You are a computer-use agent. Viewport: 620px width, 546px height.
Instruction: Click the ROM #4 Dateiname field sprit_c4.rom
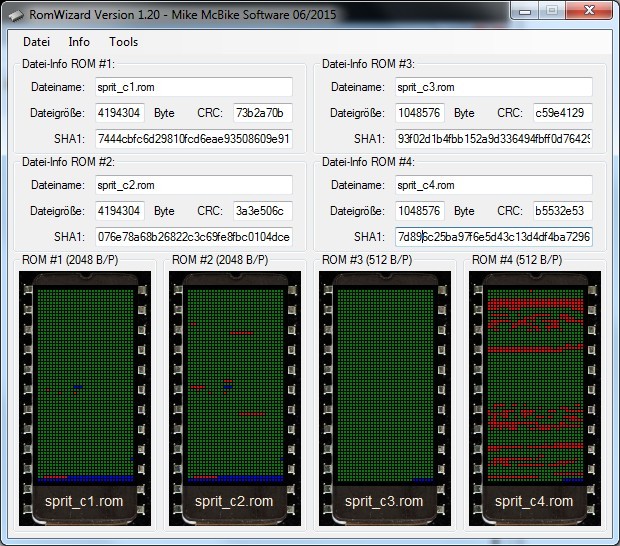(x=493, y=186)
